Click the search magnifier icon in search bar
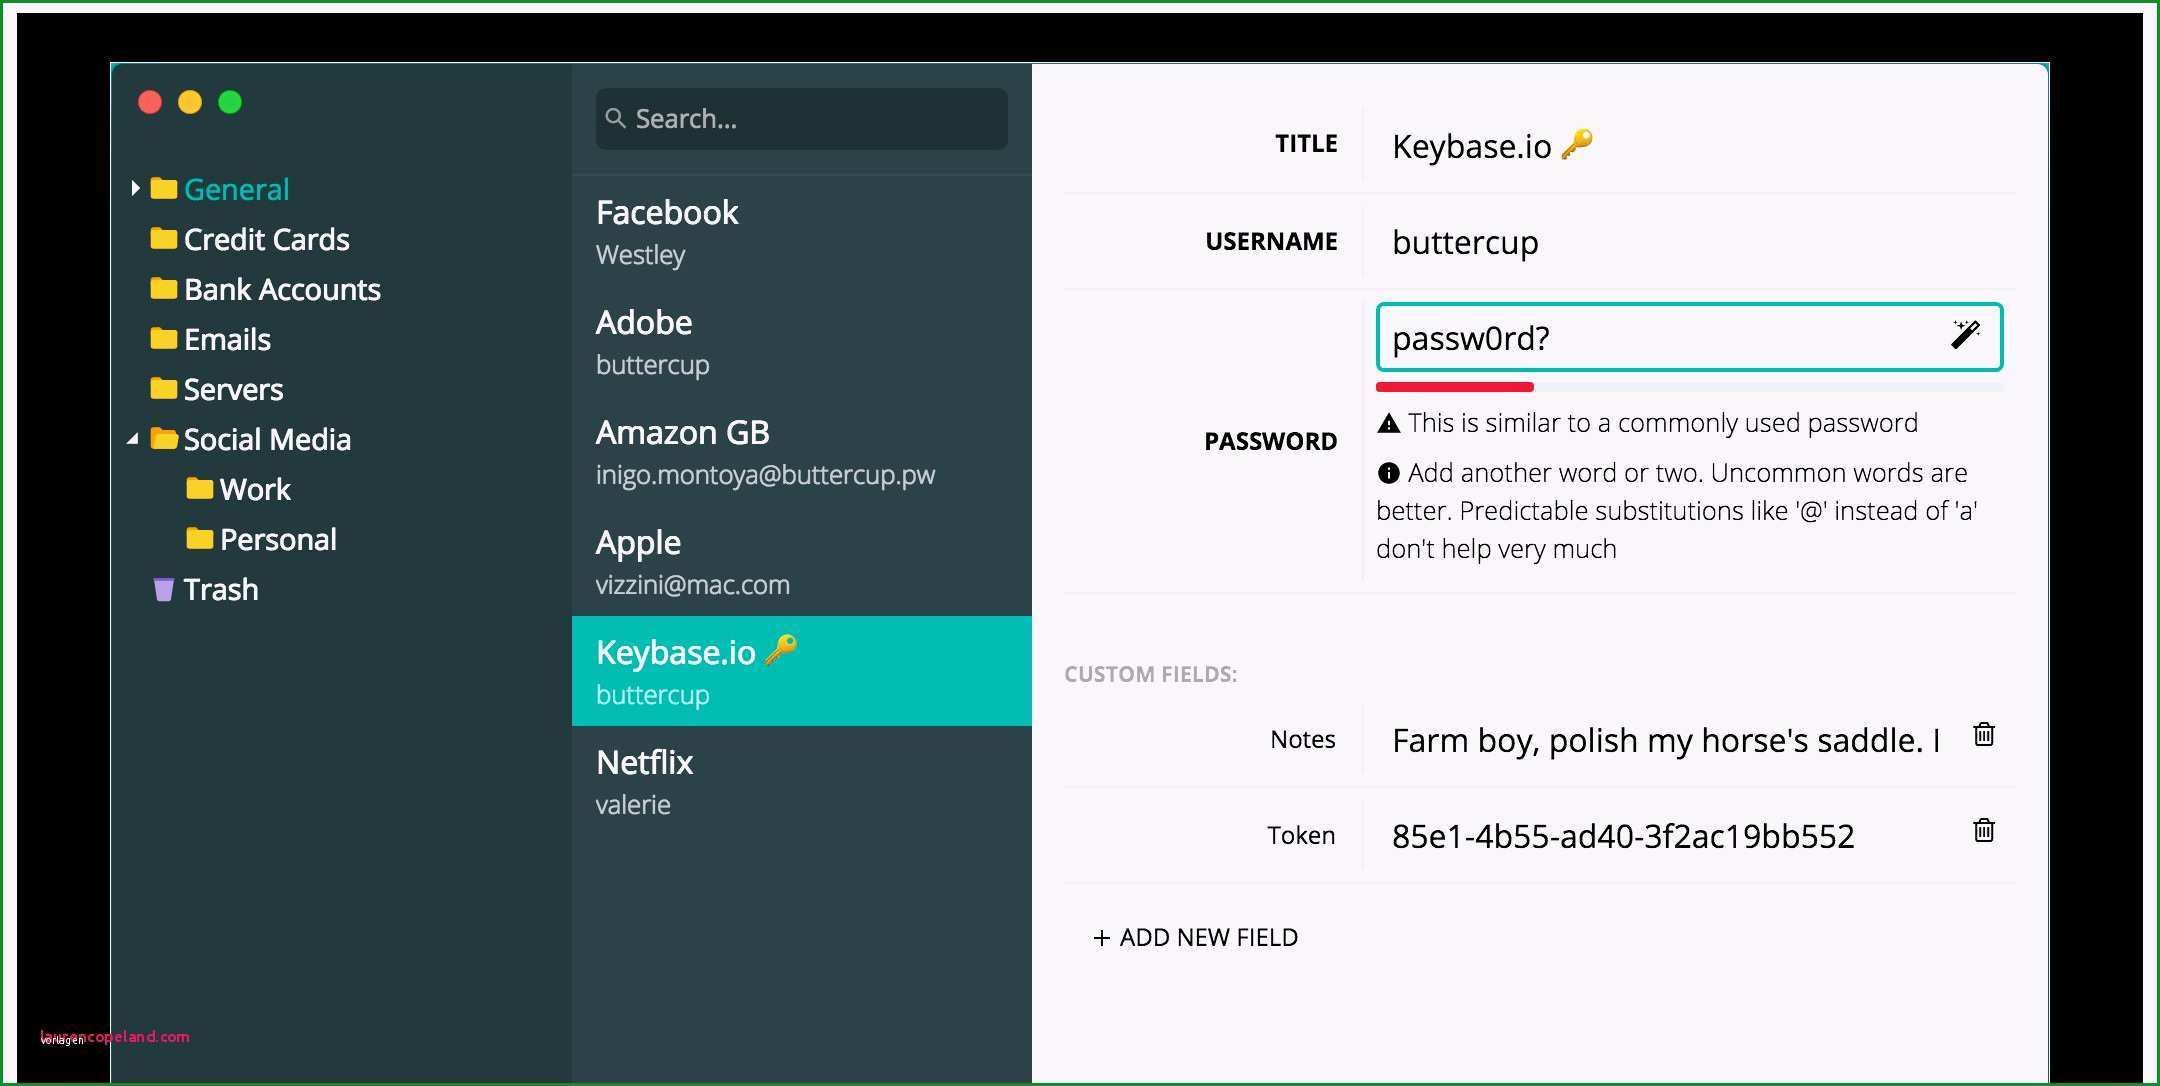Screen dimensions: 2160x1086 pos(620,116)
